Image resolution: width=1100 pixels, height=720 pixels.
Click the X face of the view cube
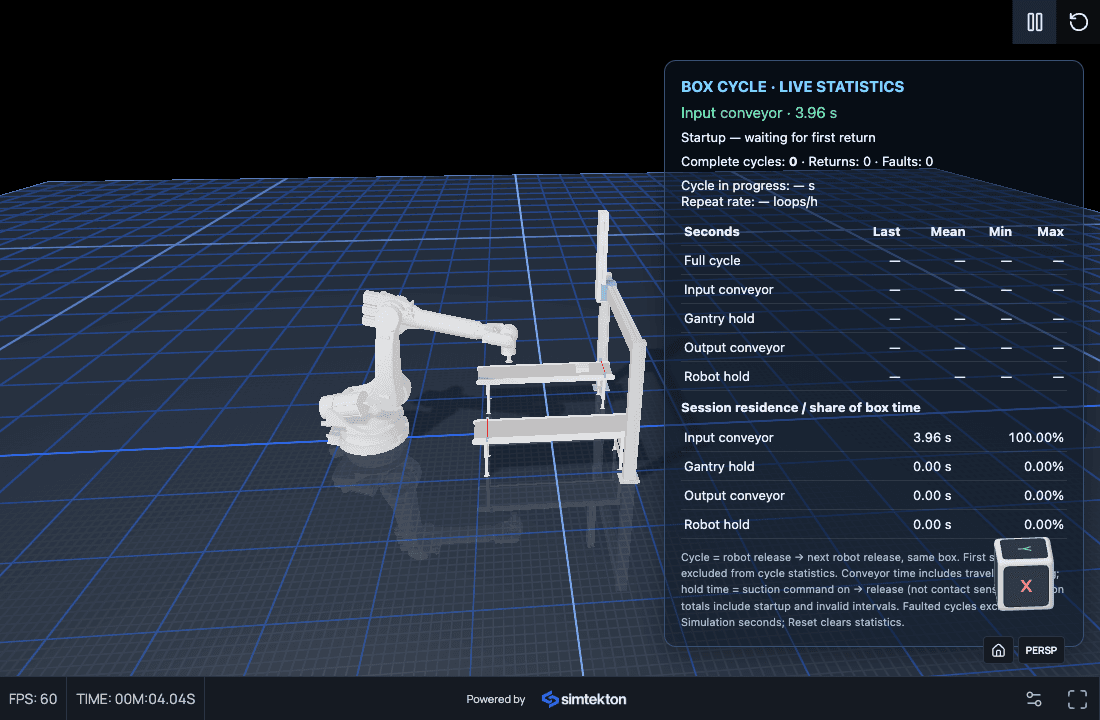pos(1026,586)
